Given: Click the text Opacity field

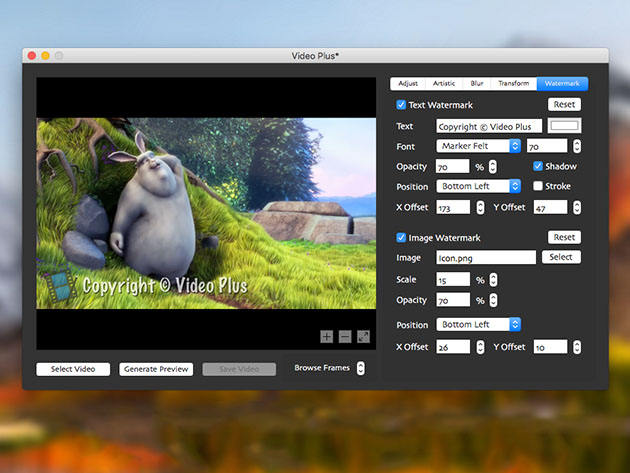Looking at the screenshot, I should 452,166.
